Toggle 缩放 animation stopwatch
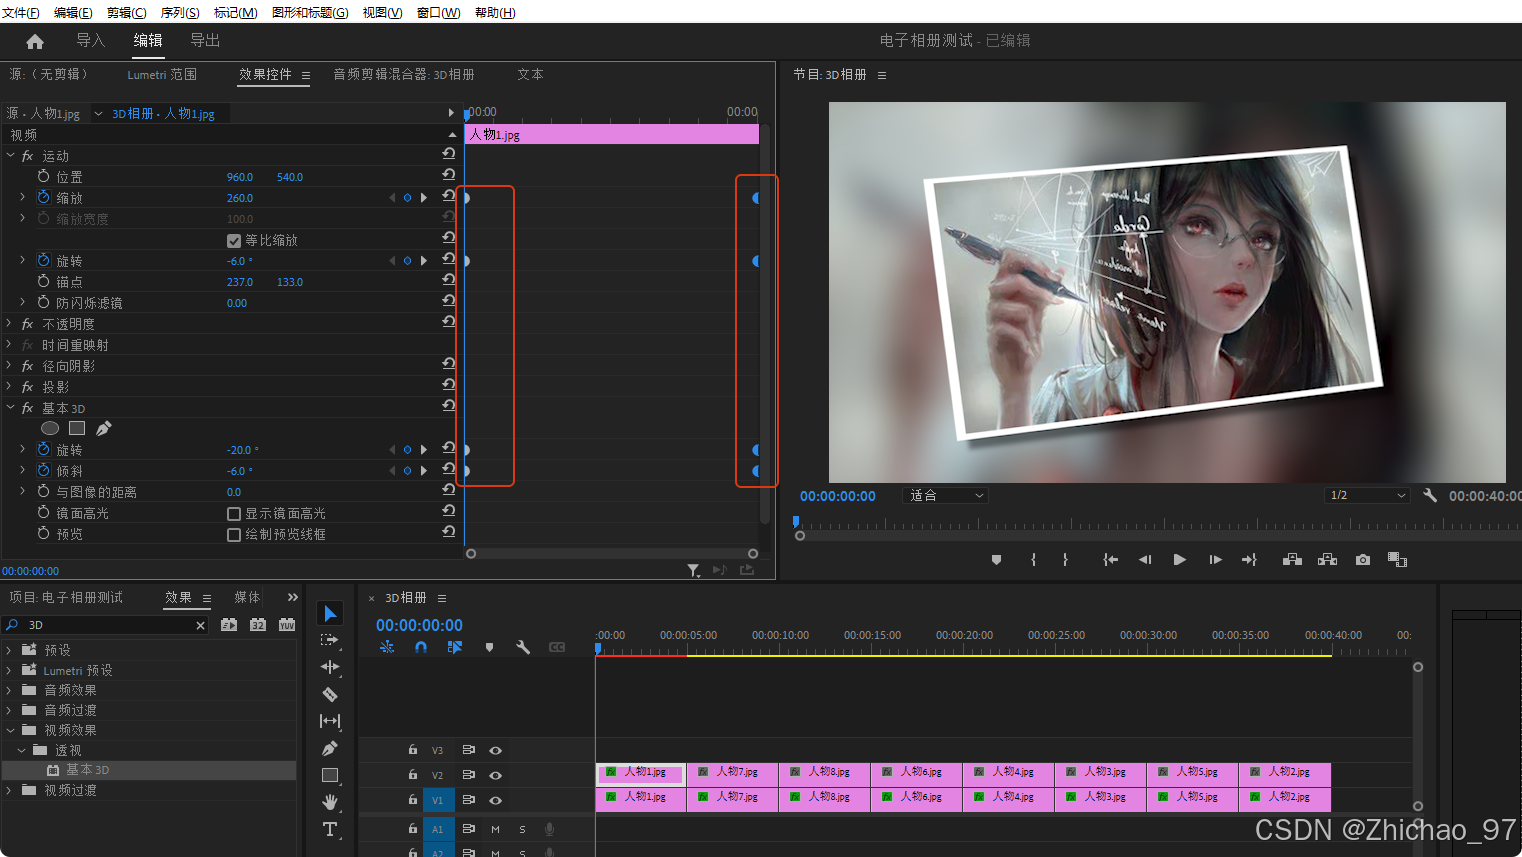1522x857 pixels. [43, 197]
